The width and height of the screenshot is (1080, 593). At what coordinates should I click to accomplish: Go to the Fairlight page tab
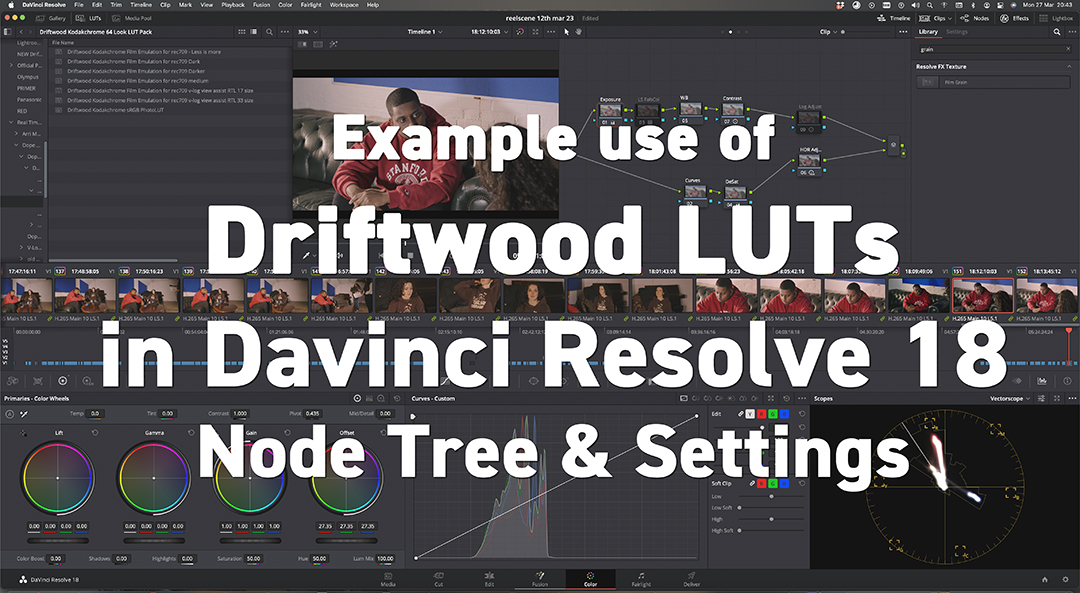click(x=641, y=579)
